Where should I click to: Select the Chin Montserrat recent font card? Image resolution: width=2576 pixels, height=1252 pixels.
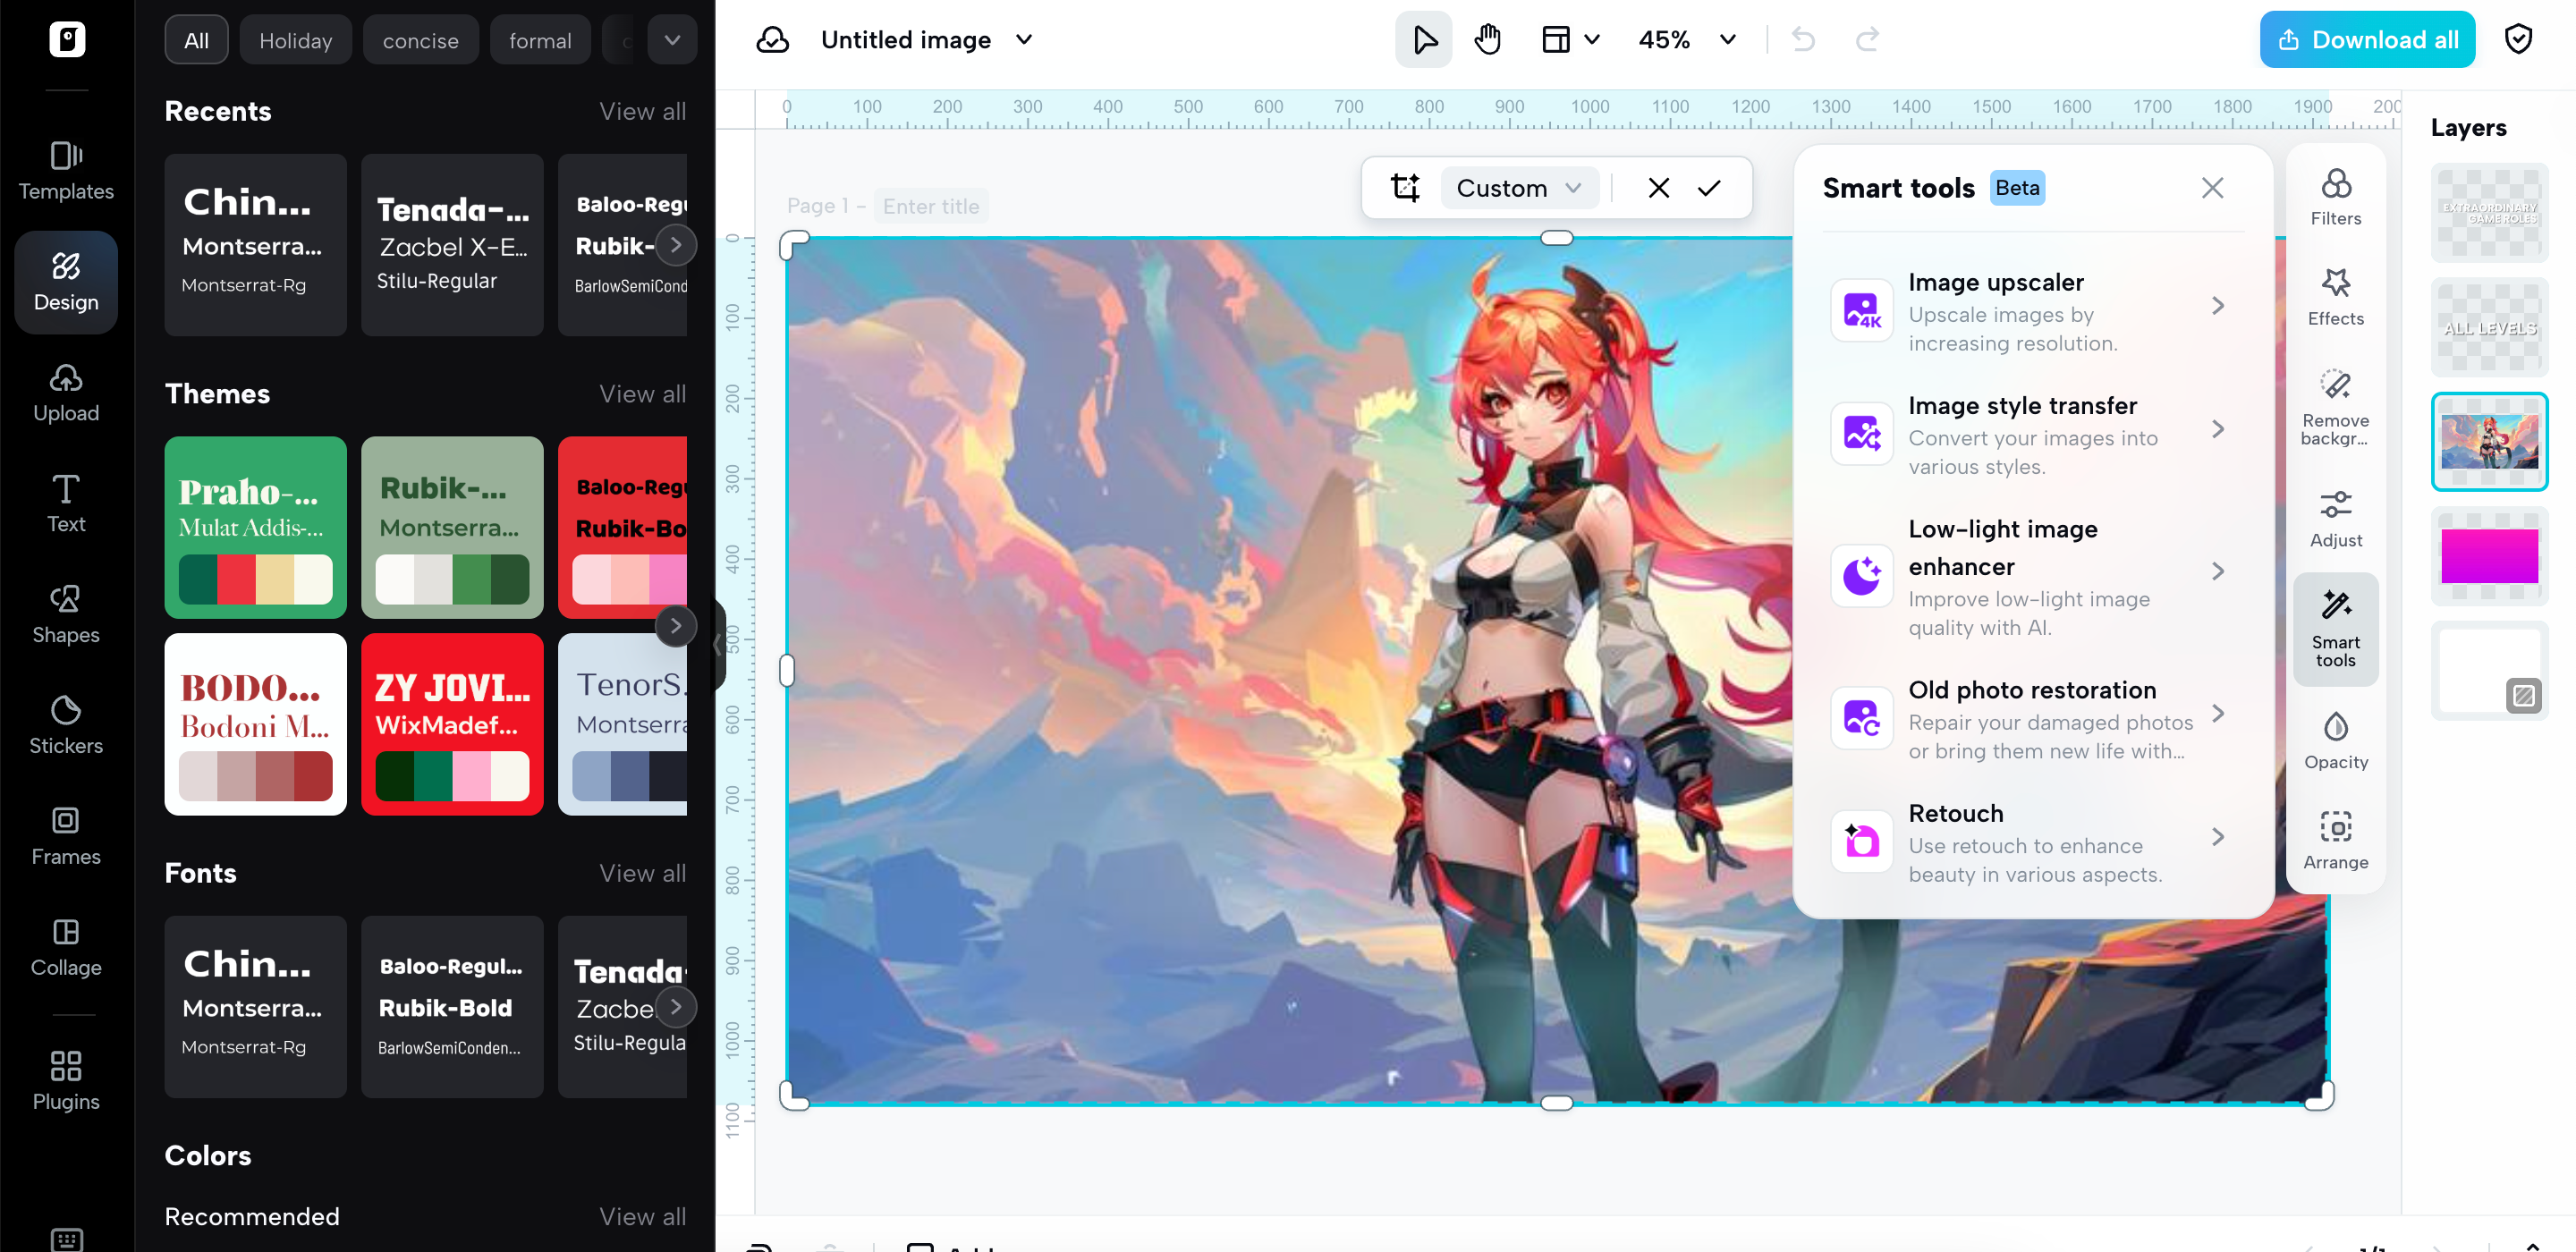(255, 245)
